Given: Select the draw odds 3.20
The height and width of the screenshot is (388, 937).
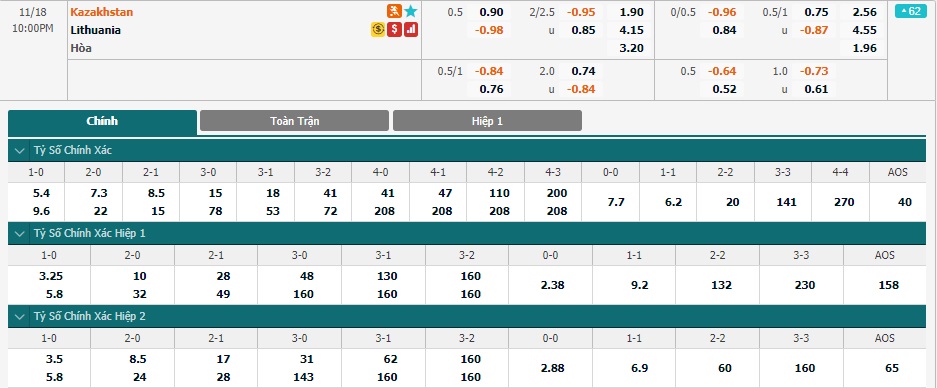Looking at the screenshot, I should tap(632, 48).
